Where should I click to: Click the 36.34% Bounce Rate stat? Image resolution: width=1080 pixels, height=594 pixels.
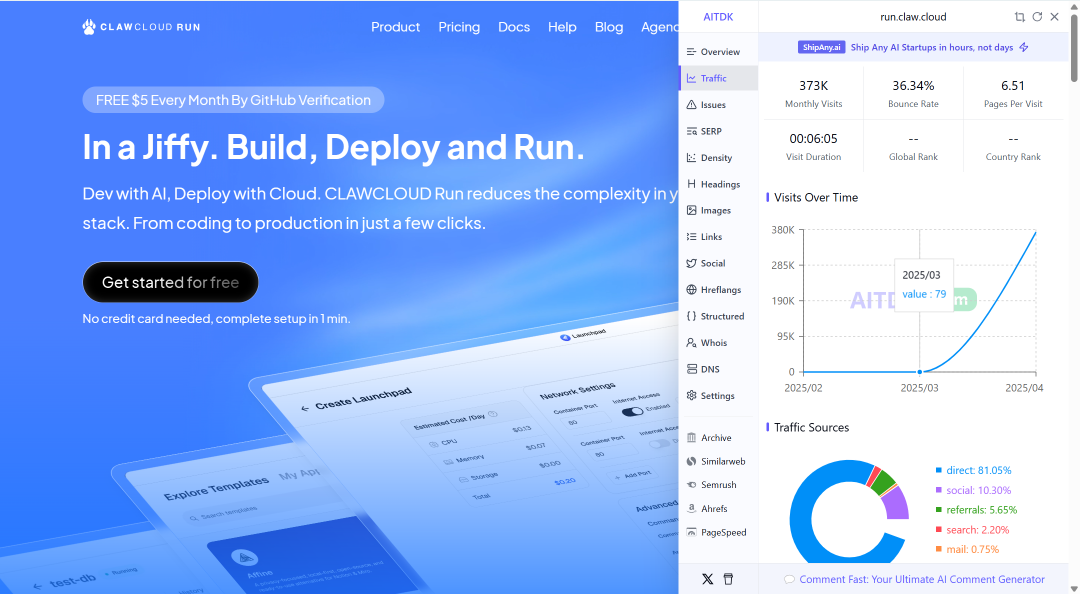pyautogui.click(x=913, y=94)
